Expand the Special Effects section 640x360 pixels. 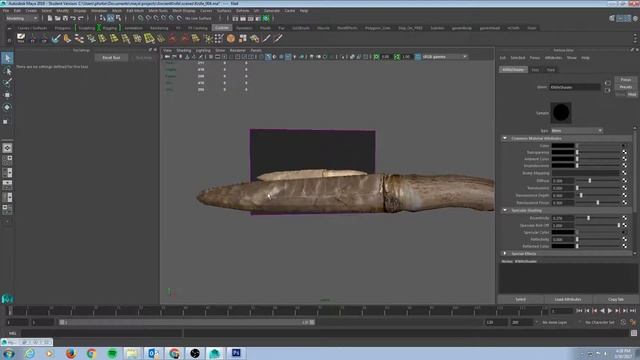(505, 253)
